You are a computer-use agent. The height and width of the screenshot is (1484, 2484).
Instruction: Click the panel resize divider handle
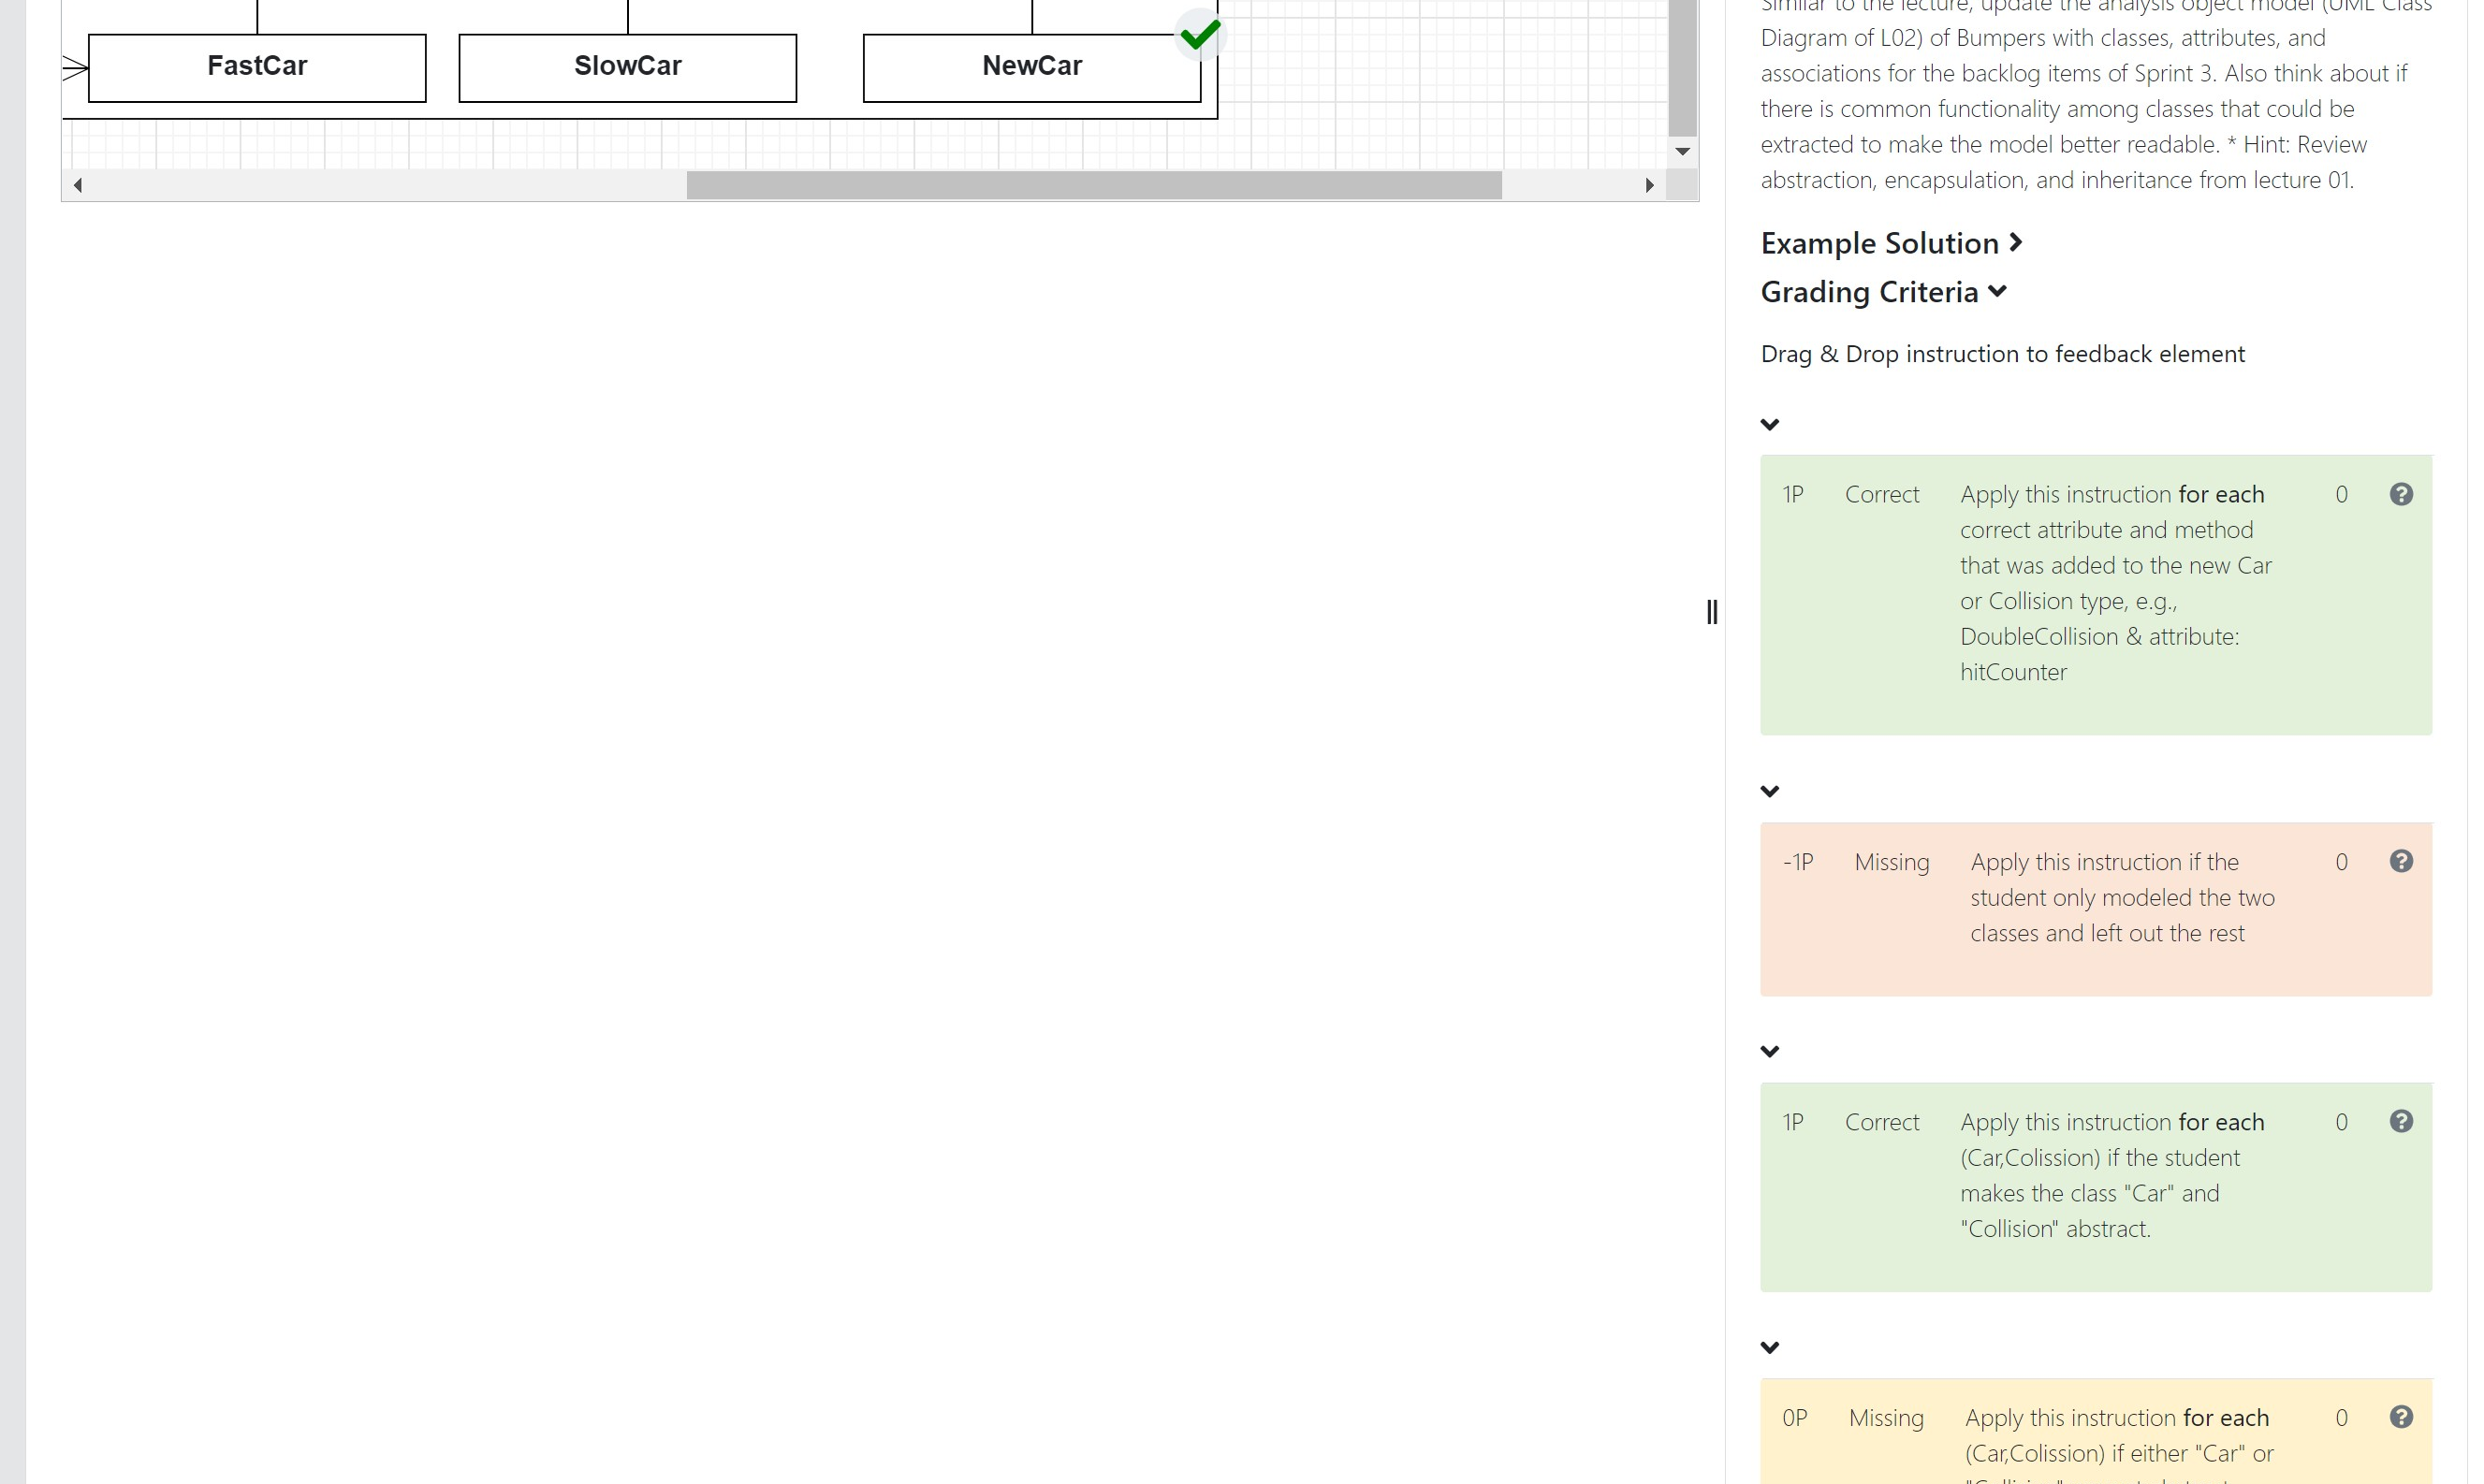[x=1712, y=612]
